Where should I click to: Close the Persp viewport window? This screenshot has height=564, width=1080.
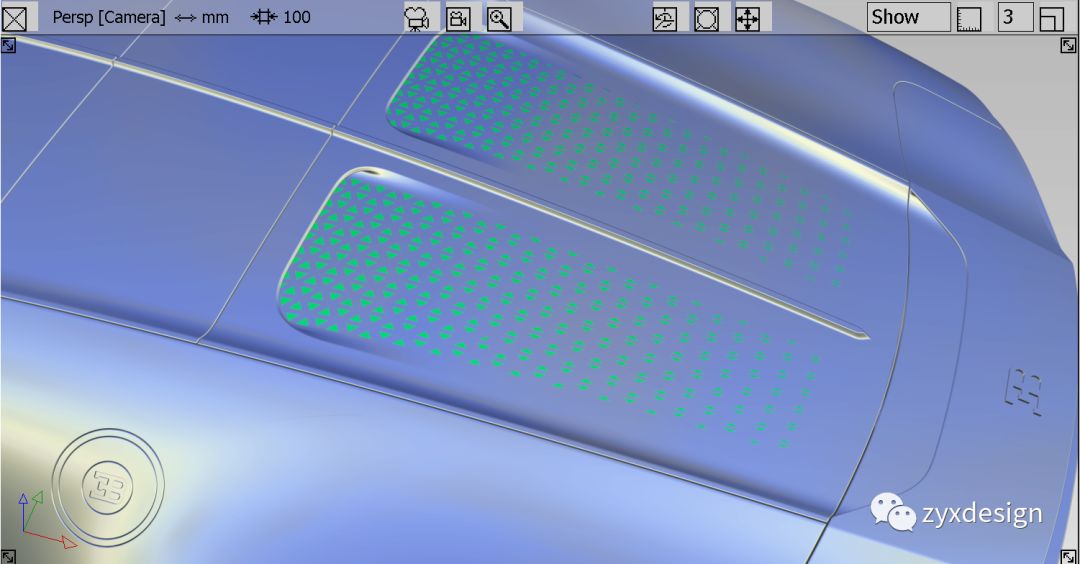[14, 18]
